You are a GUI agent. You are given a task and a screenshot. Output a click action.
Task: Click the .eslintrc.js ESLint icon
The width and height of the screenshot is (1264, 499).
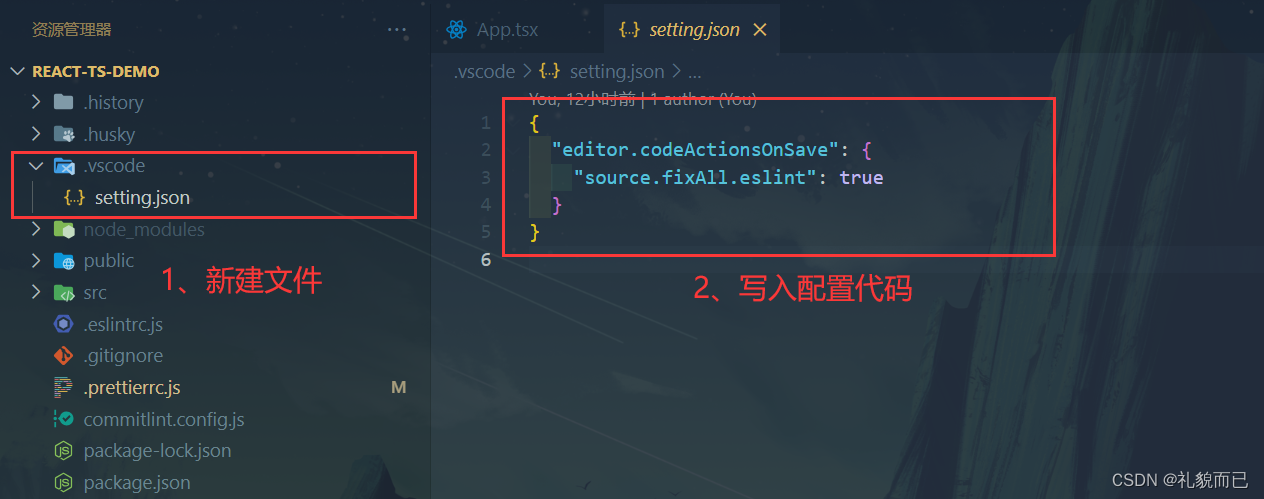click(x=64, y=324)
